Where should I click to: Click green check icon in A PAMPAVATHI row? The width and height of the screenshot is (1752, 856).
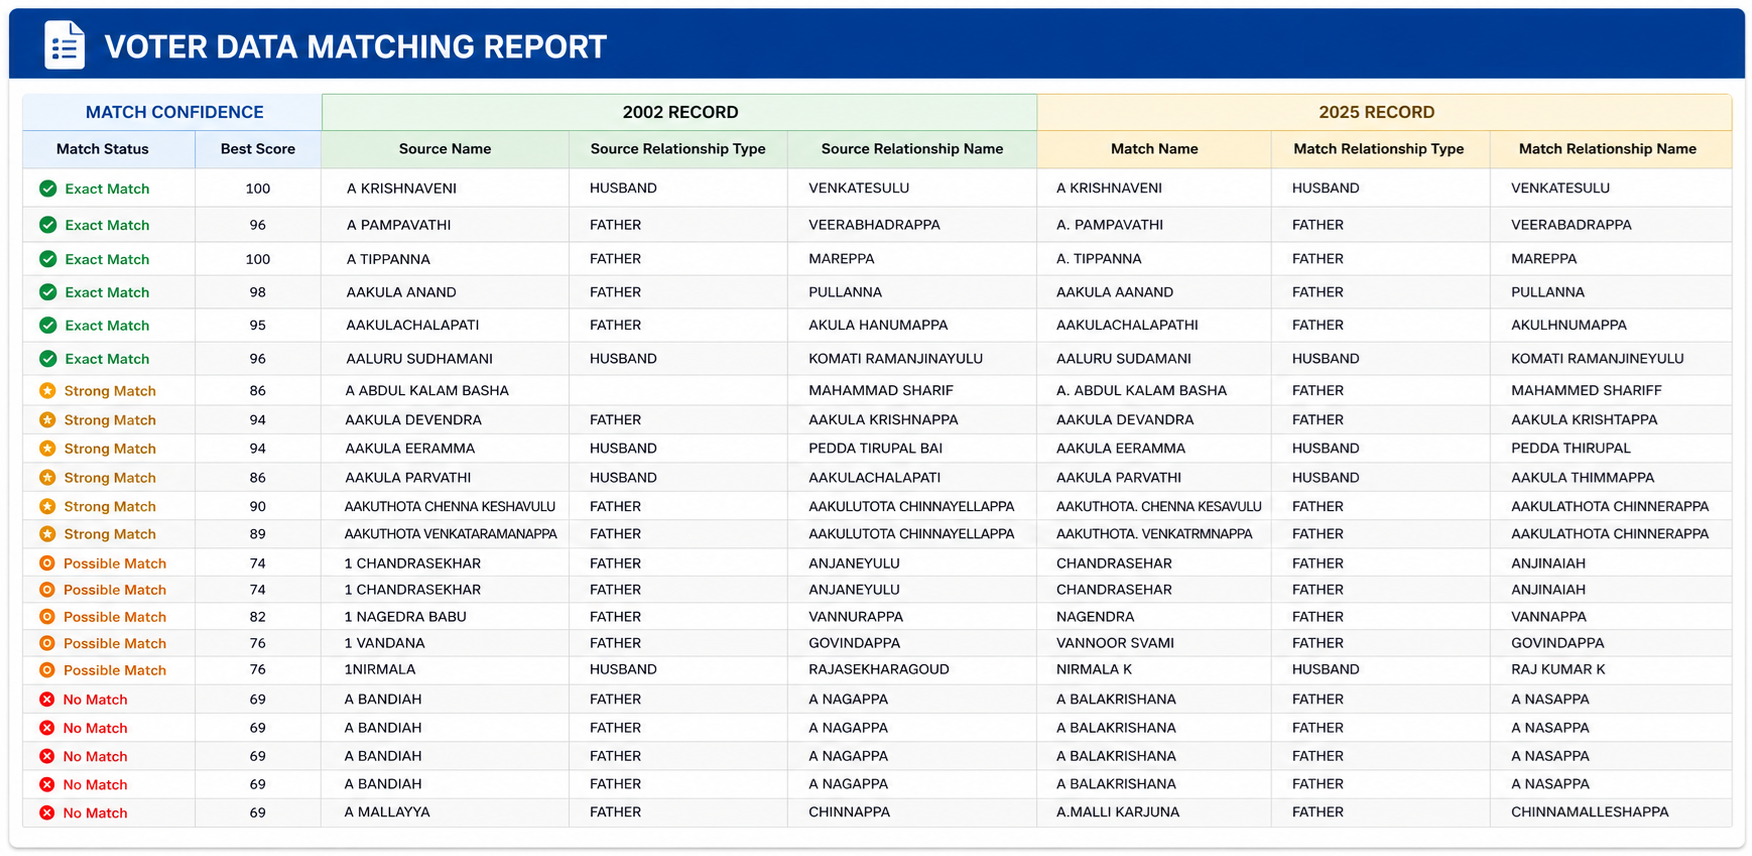48,225
